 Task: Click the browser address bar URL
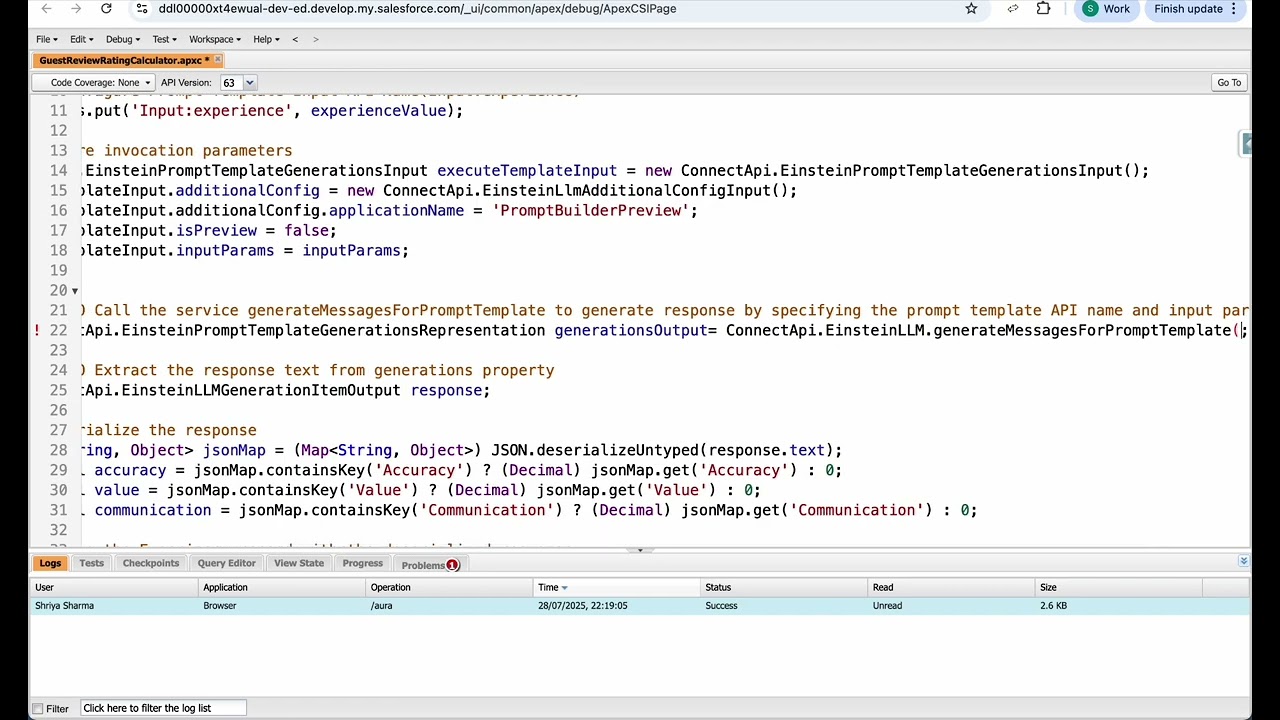coord(417,9)
